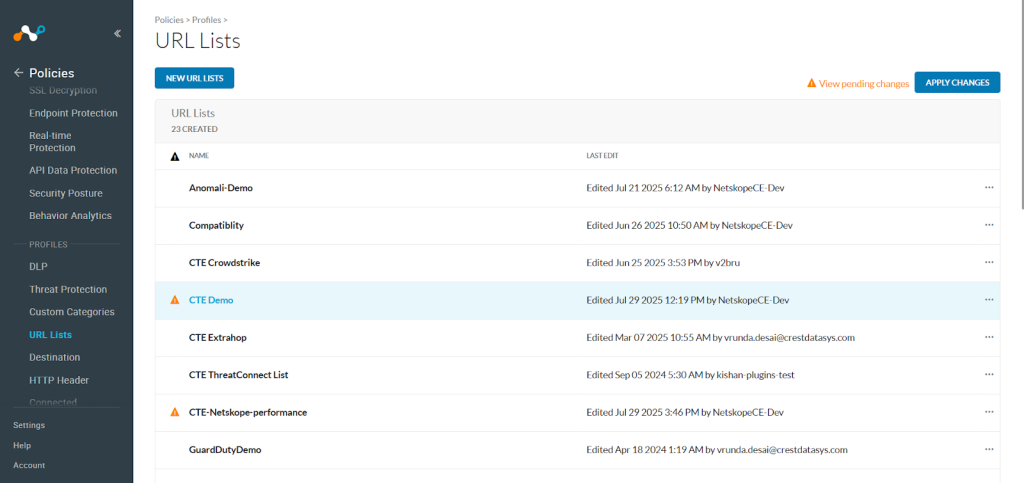Screen dimensions: 1024x483
Task: Select the CTE Crowdstrike list name
Action: (x=225, y=262)
